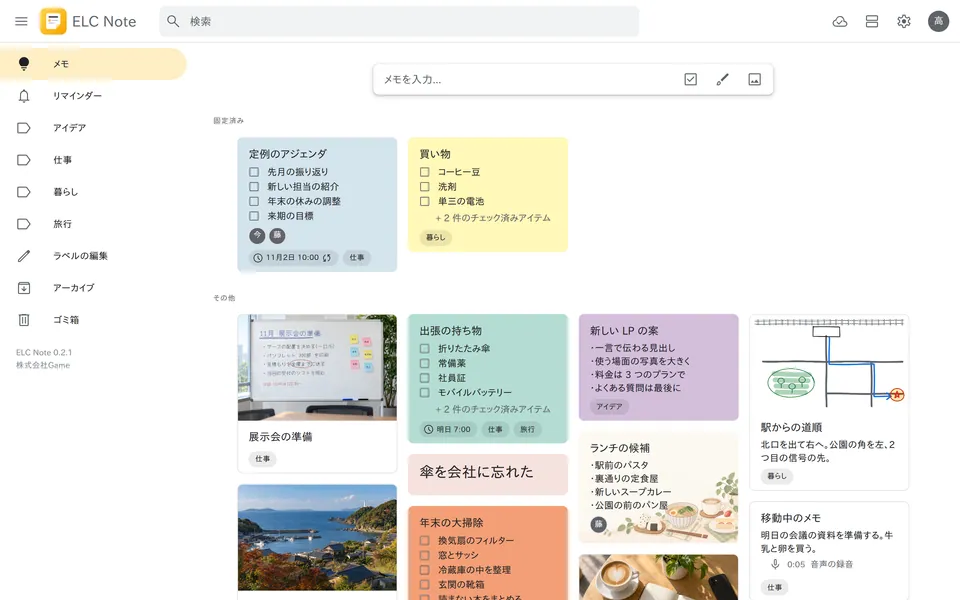960x600 pixels.
Task: Check 換気扇のフィルター item
Action: pyautogui.click(x=424, y=541)
